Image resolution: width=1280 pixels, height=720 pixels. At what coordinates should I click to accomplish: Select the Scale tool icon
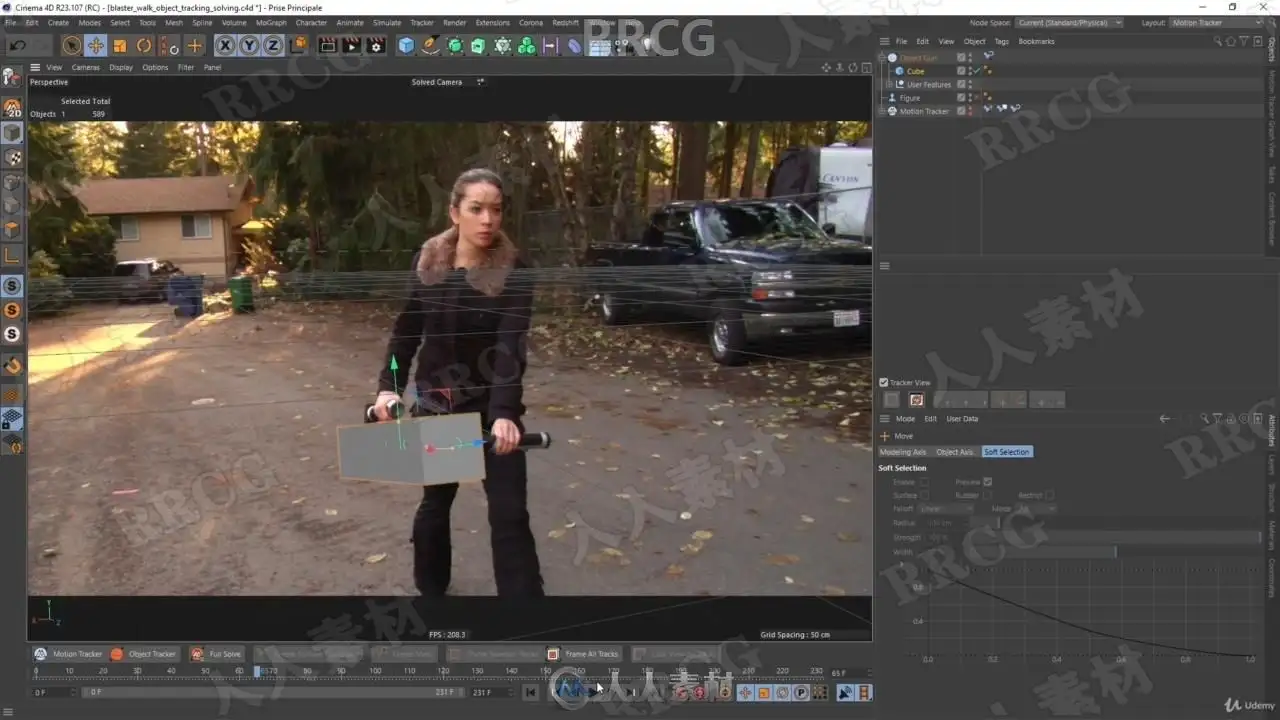click(x=120, y=45)
